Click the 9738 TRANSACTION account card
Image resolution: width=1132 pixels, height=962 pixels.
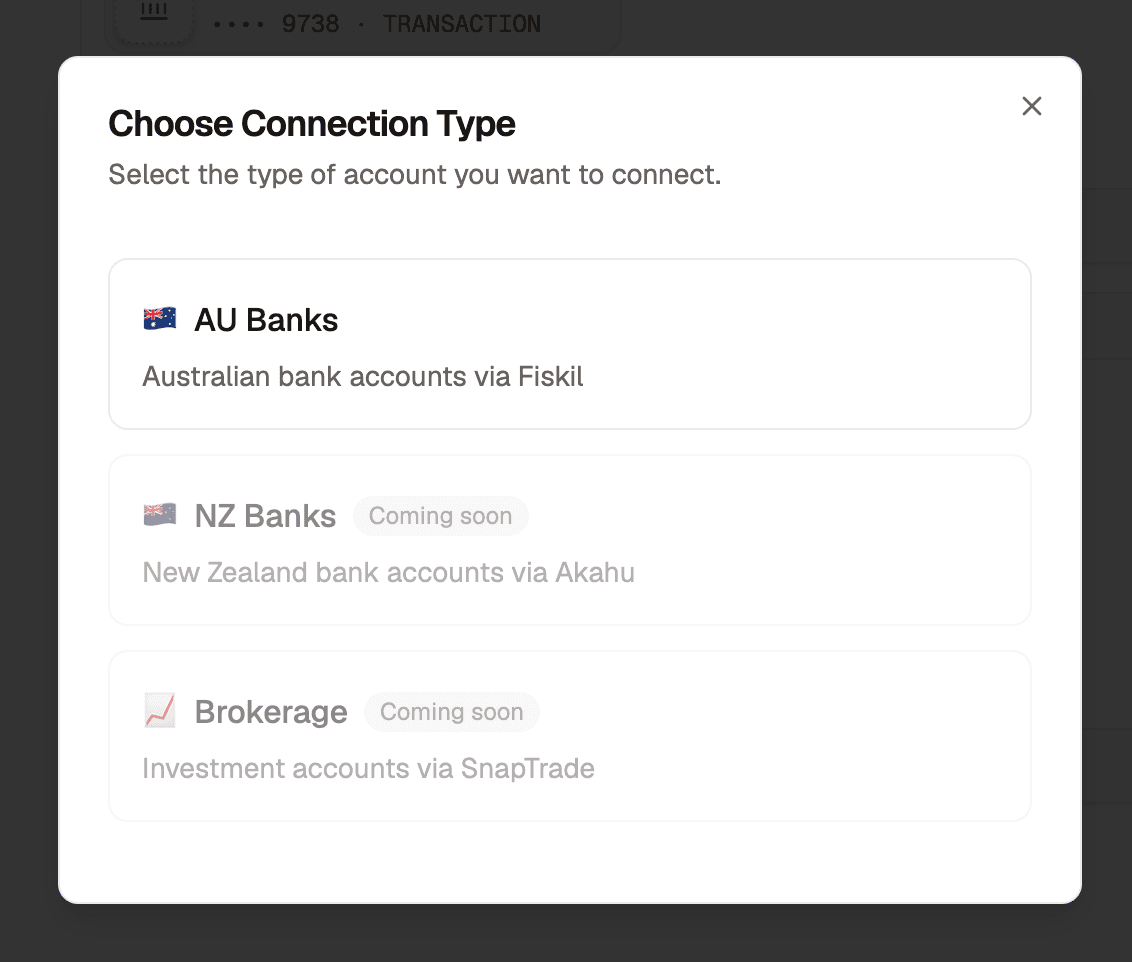pyautogui.click(x=363, y=22)
